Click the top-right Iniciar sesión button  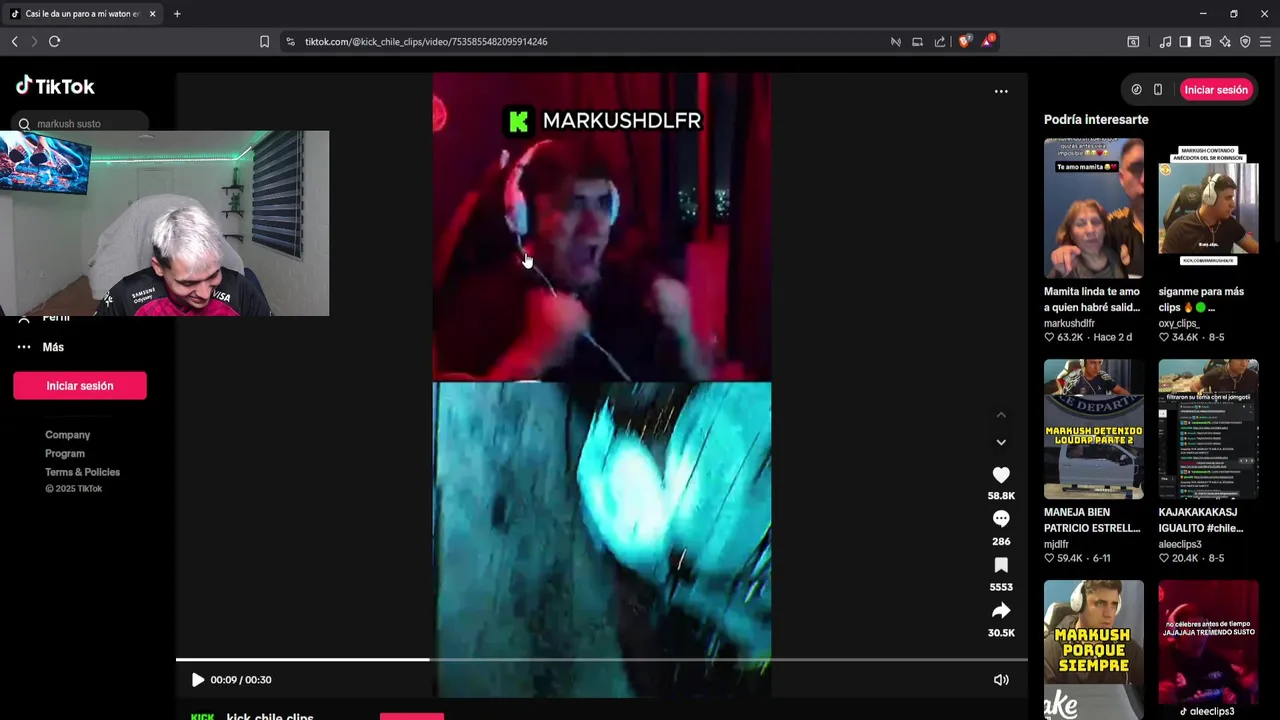coord(1216,90)
